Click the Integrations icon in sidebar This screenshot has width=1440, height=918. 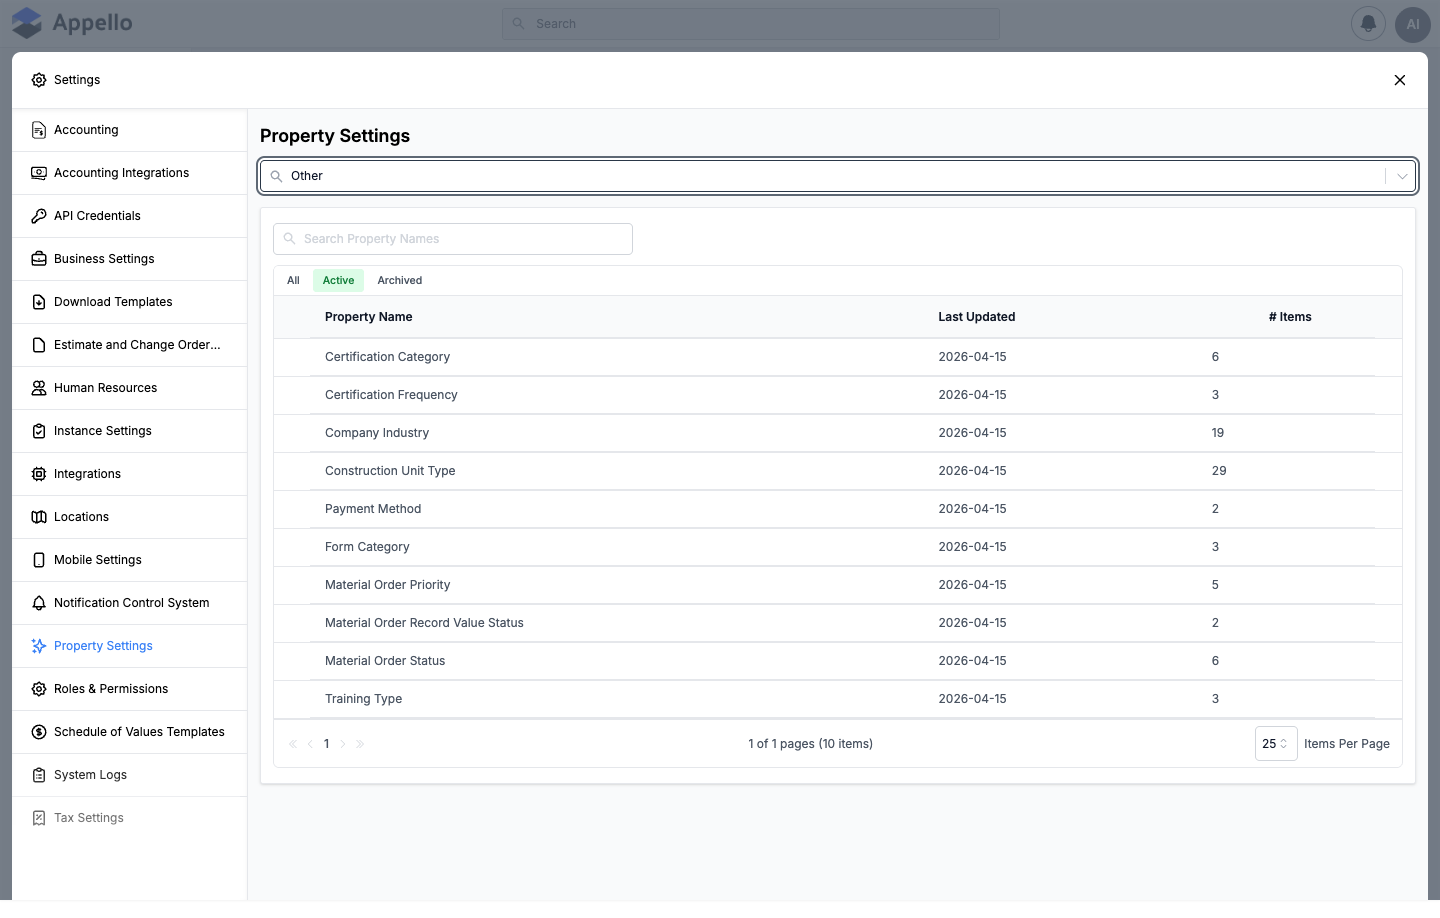click(39, 474)
